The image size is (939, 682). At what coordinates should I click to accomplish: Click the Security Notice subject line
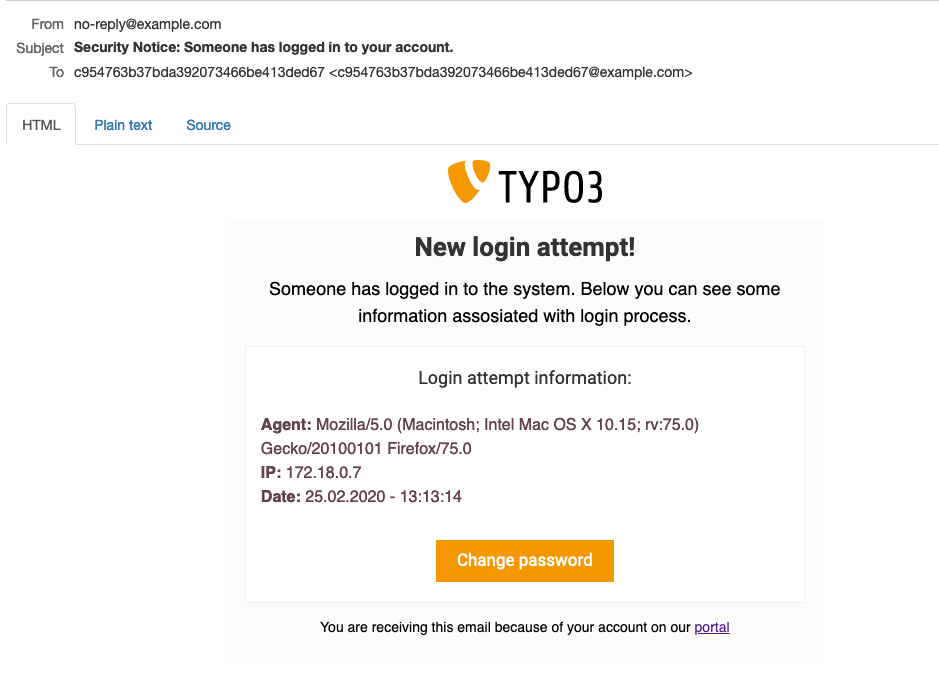coord(263,47)
